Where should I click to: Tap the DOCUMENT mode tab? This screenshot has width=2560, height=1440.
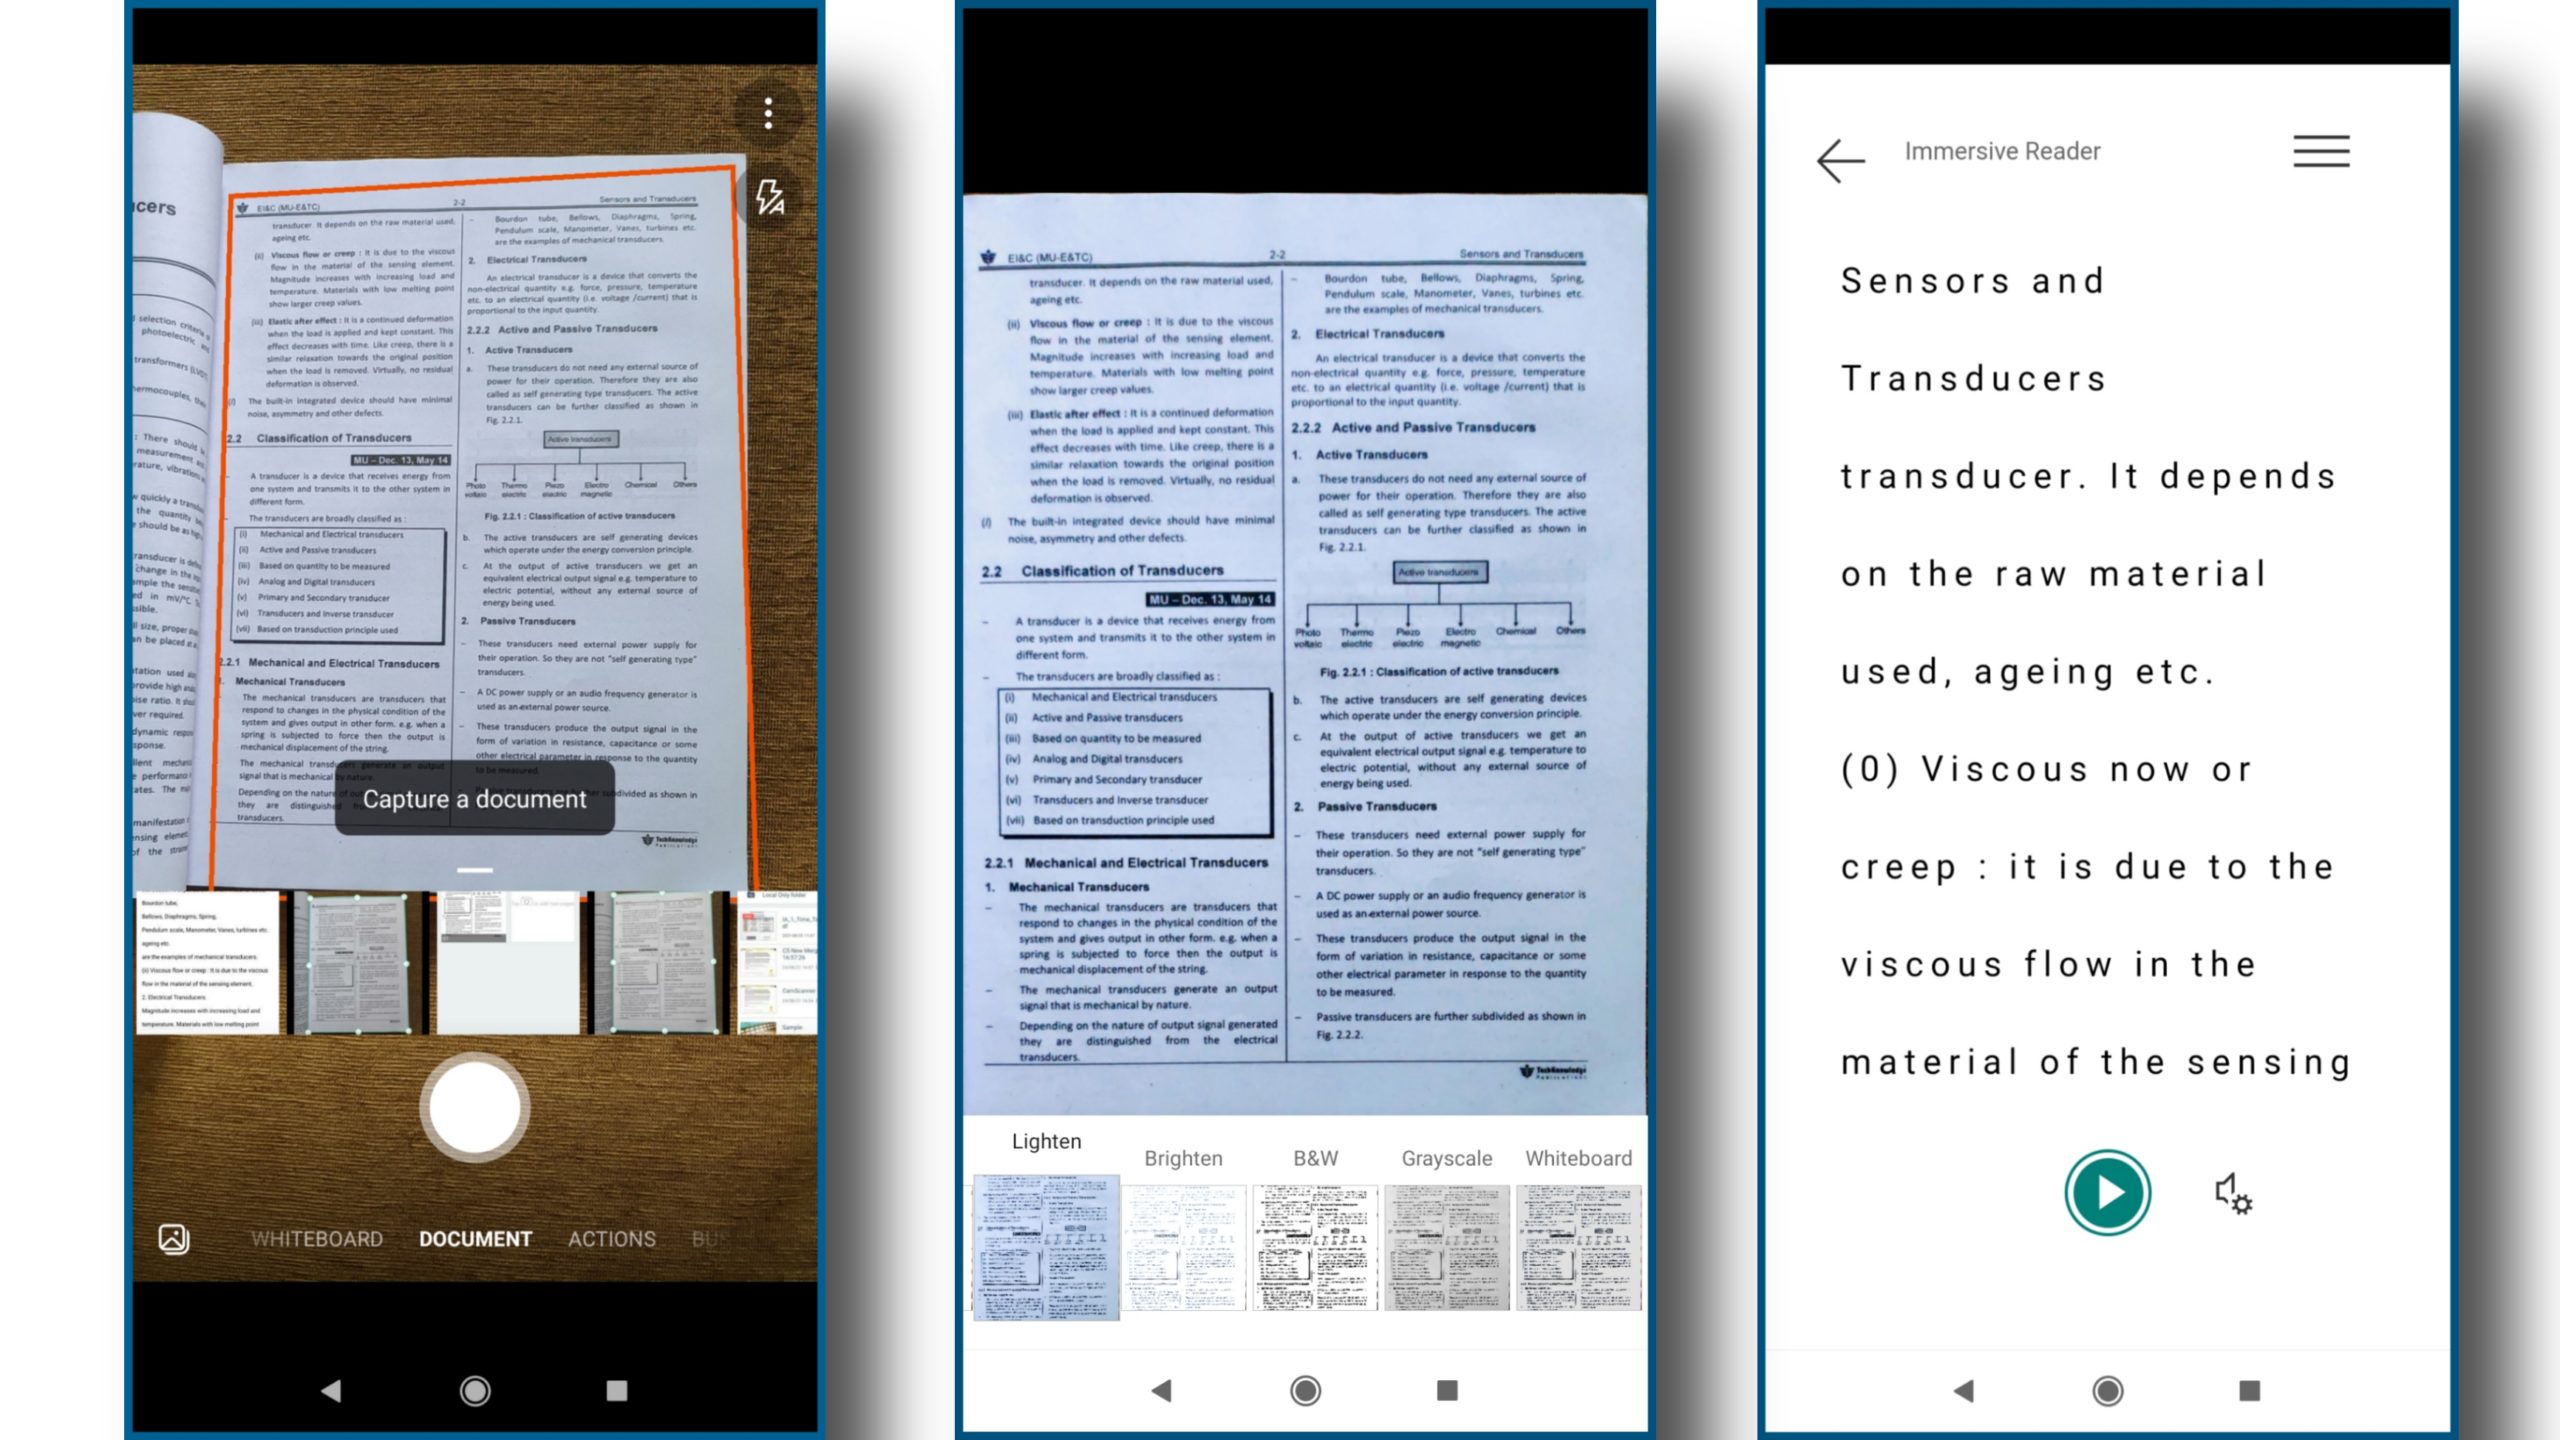[x=475, y=1238]
